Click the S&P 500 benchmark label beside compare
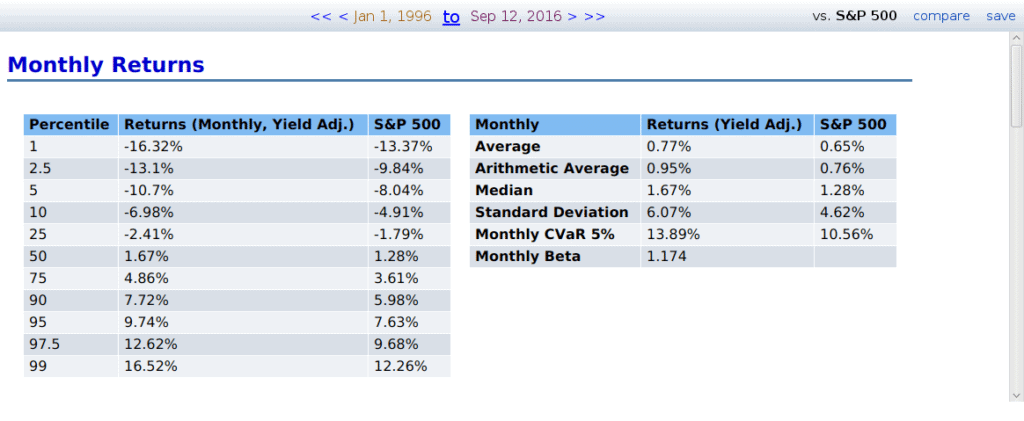The height and width of the screenshot is (421, 1024). point(866,16)
